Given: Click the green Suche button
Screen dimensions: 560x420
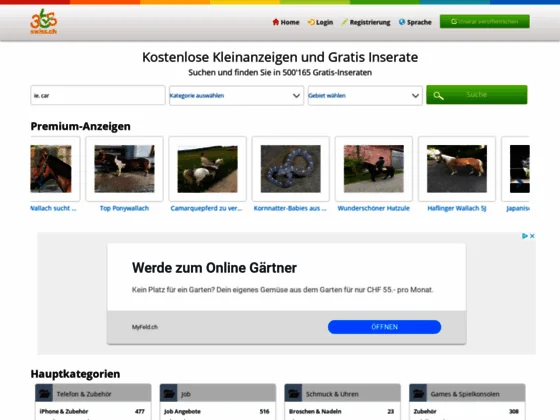Looking at the screenshot, I should pyautogui.click(x=477, y=95).
